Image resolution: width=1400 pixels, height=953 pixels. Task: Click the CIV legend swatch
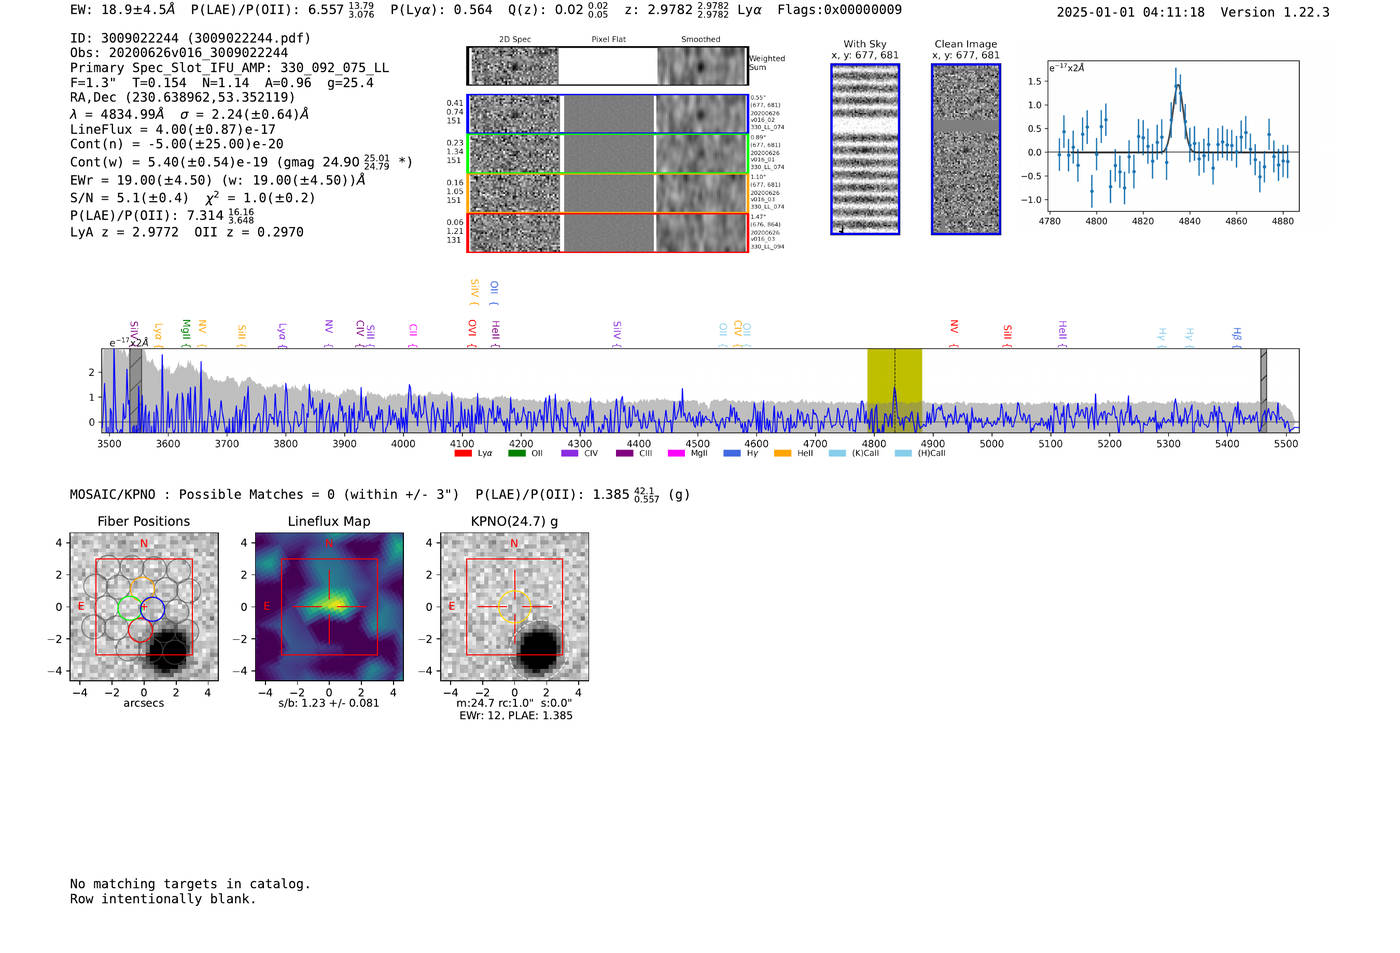tap(570, 454)
